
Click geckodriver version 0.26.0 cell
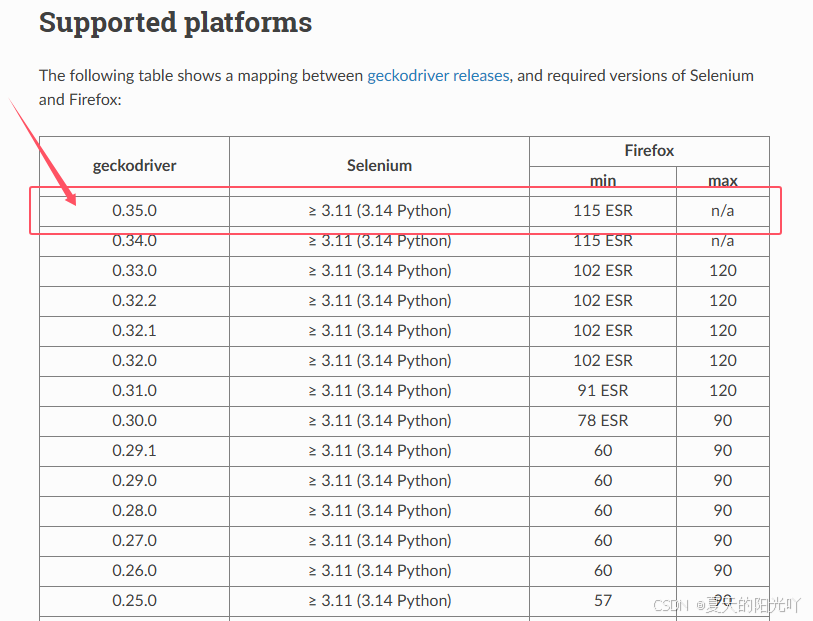(x=134, y=571)
